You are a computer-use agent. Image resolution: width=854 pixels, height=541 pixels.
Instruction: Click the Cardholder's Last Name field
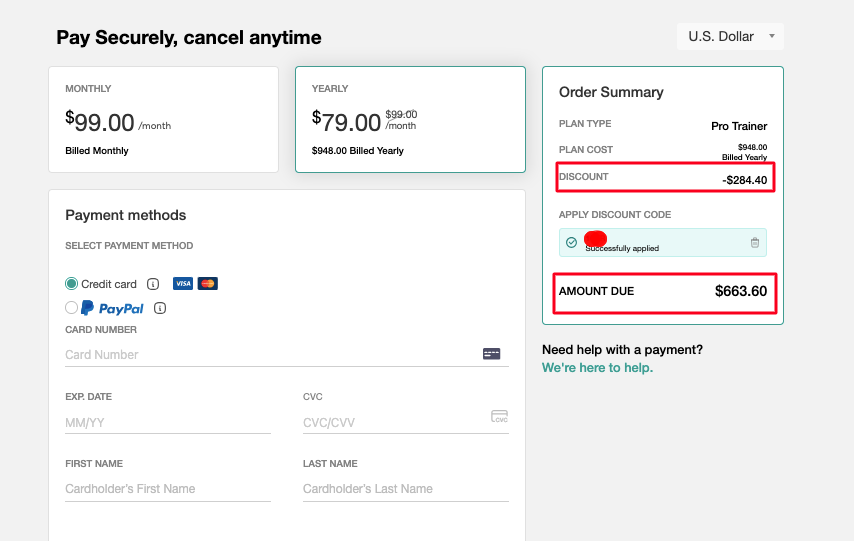pyautogui.click(x=404, y=489)
